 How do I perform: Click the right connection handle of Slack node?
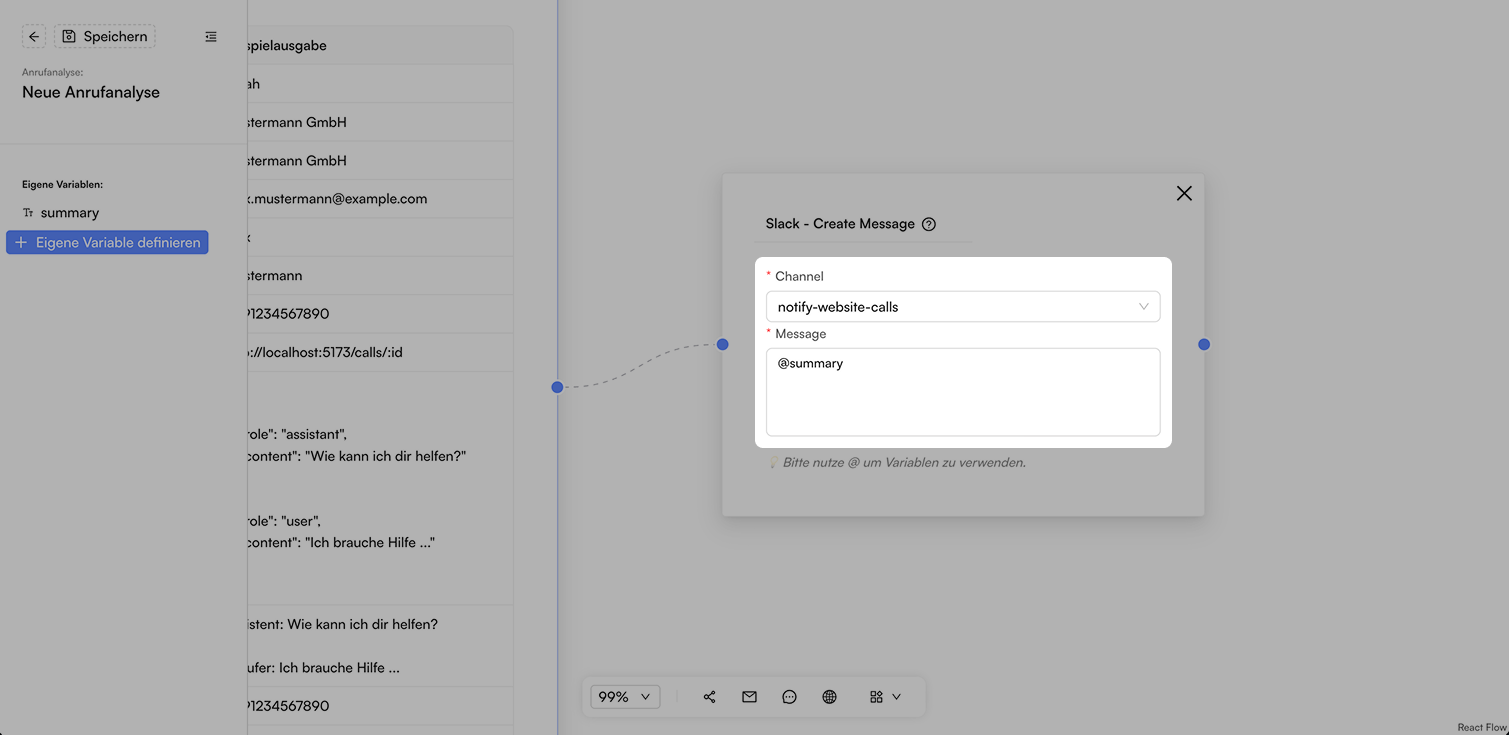(x=1204, y=344)
